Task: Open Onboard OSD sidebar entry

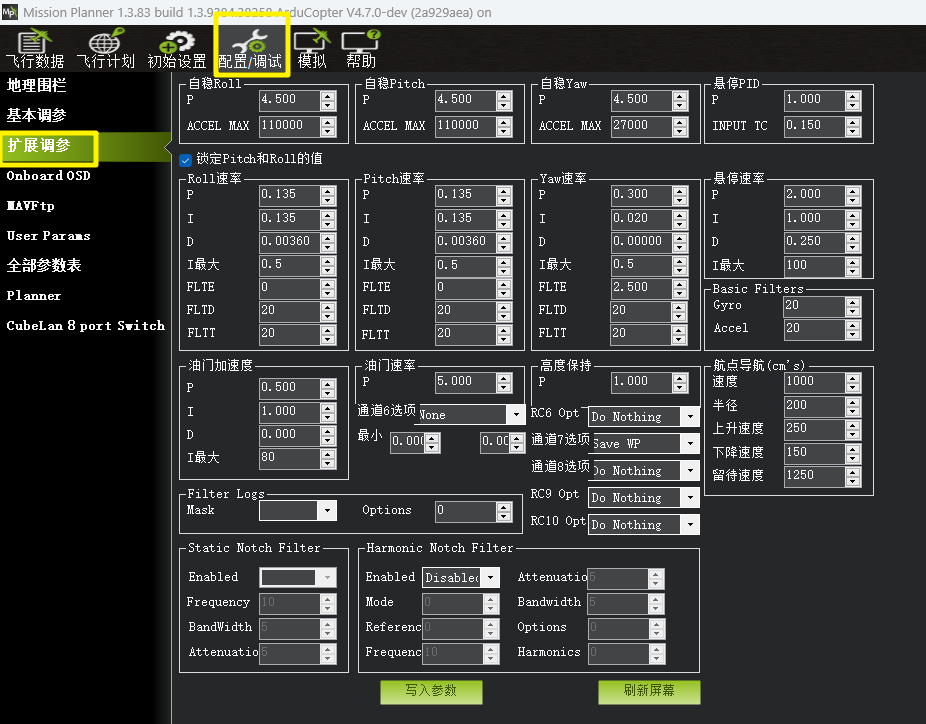Action: [48, 176]
